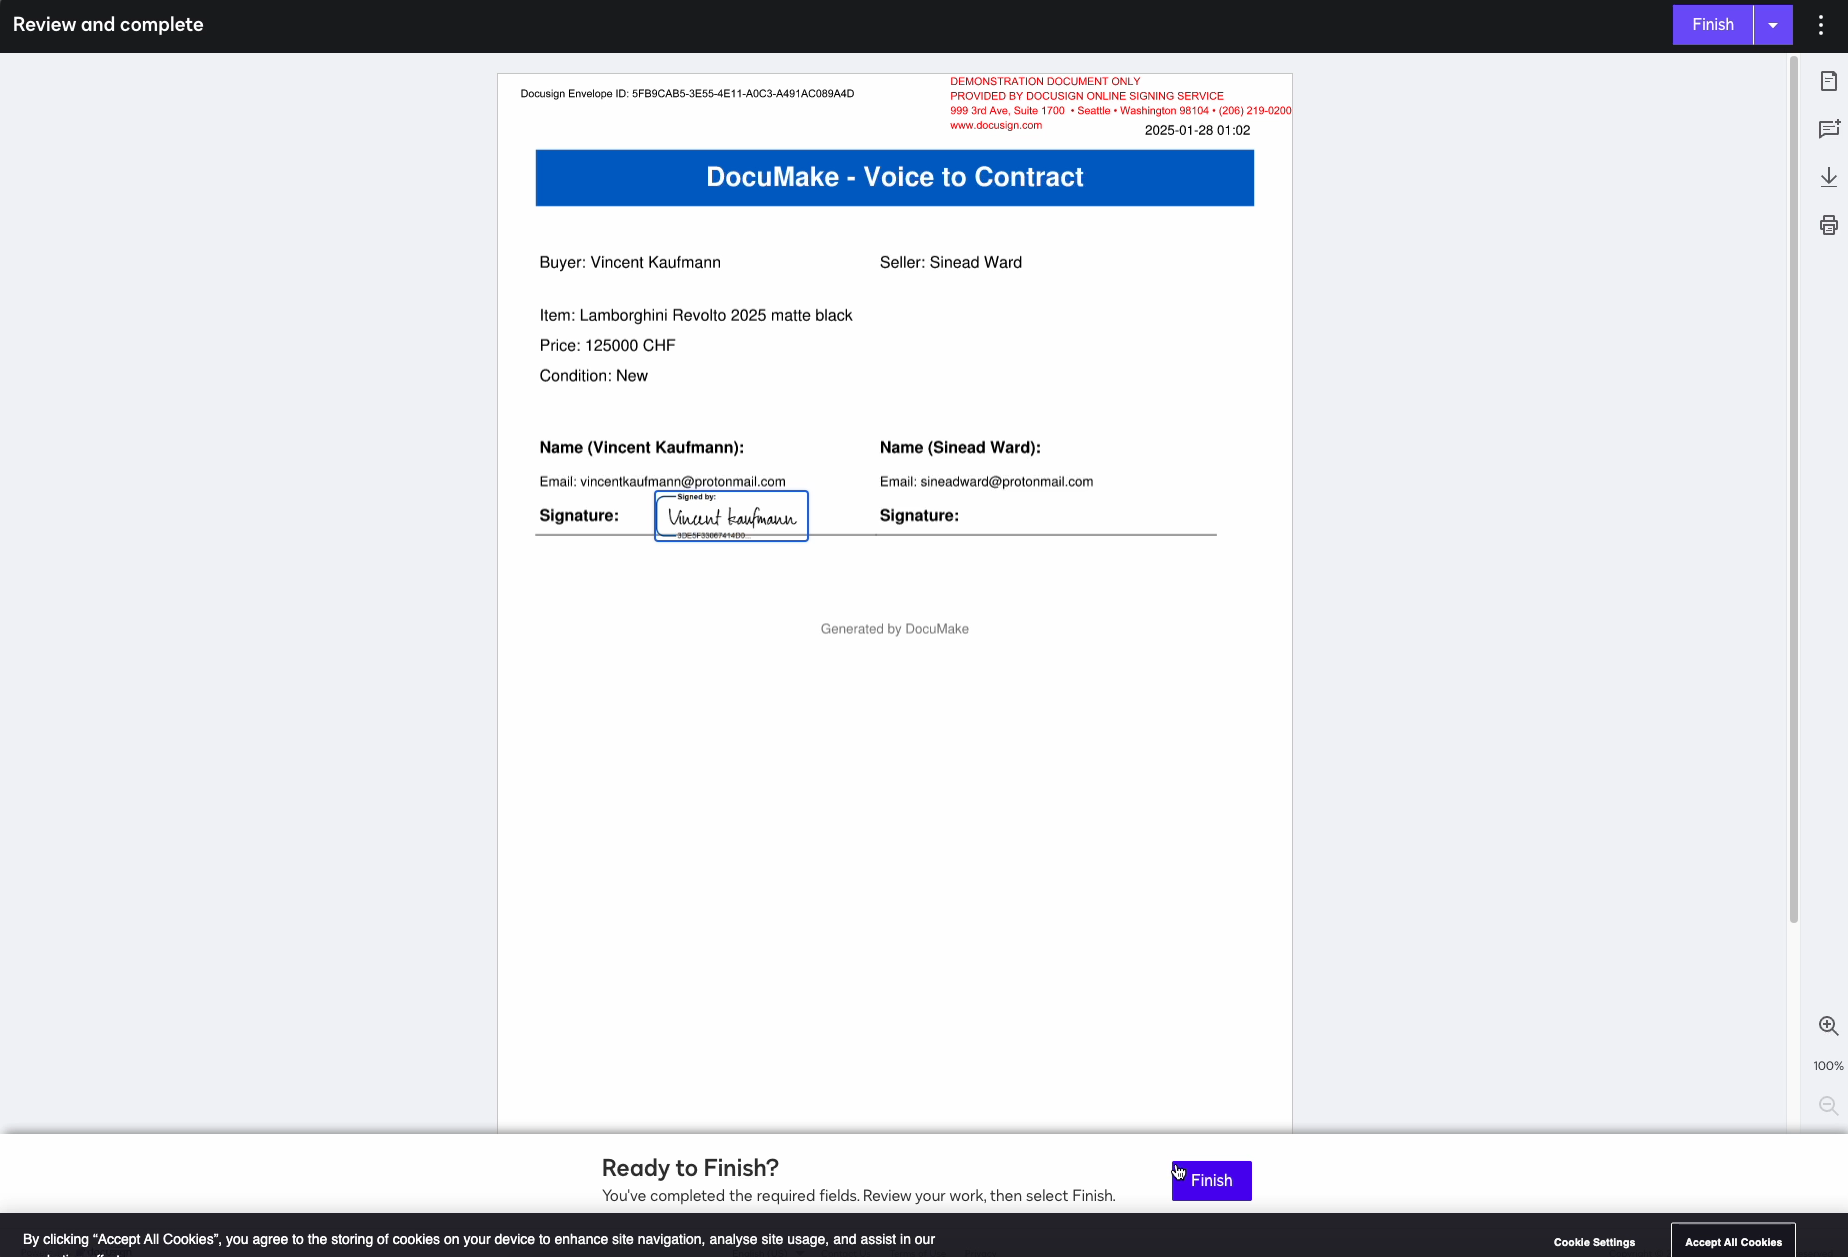Click 'Seller: Sinead Ward' text
Screen dimensions: 1848x1257
pos(951,262)
